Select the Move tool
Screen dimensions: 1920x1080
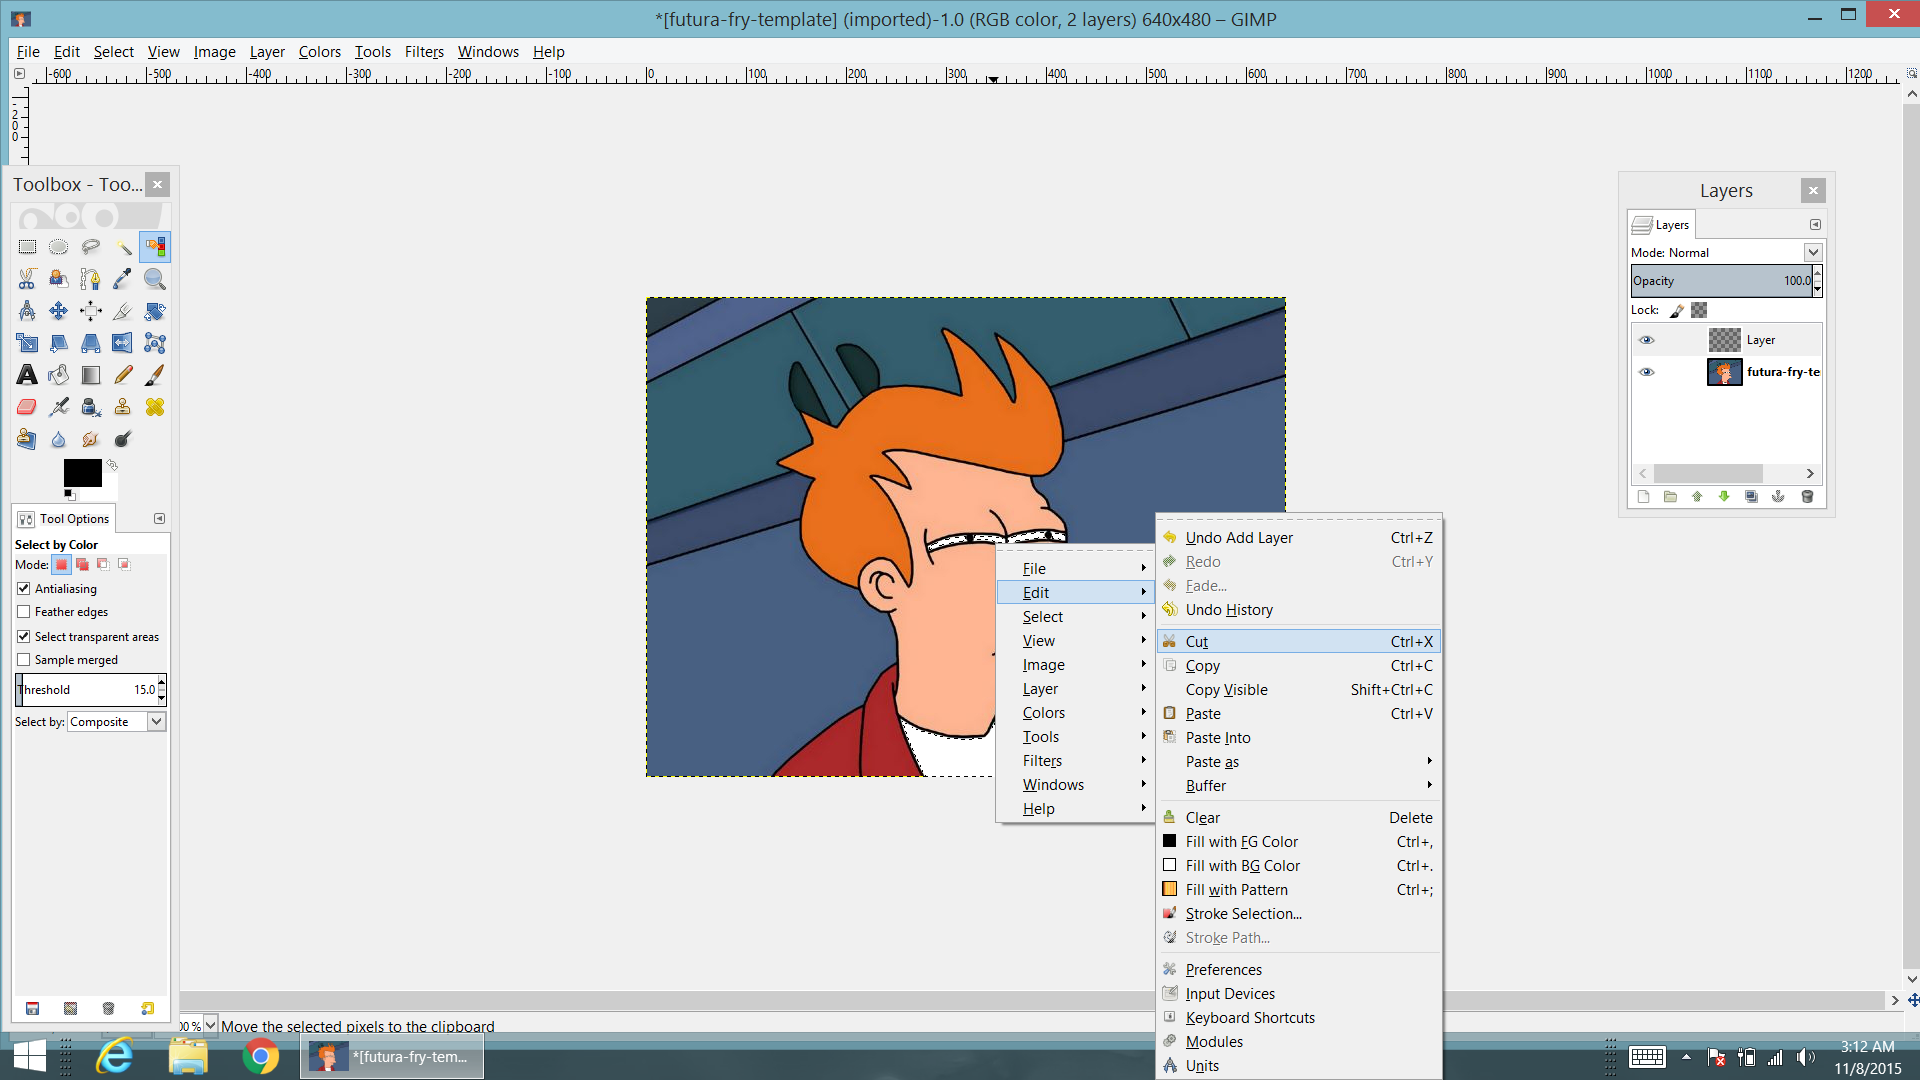(x=59, y=311)
